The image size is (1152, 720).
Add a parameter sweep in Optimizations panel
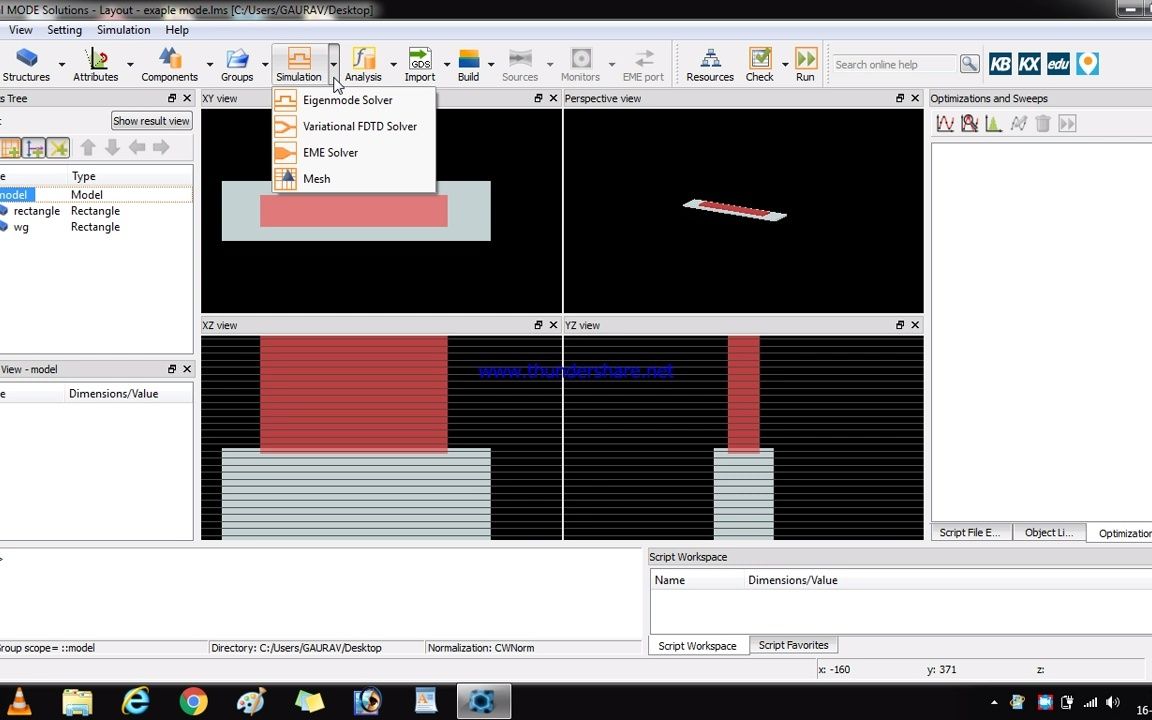[946, 122]
